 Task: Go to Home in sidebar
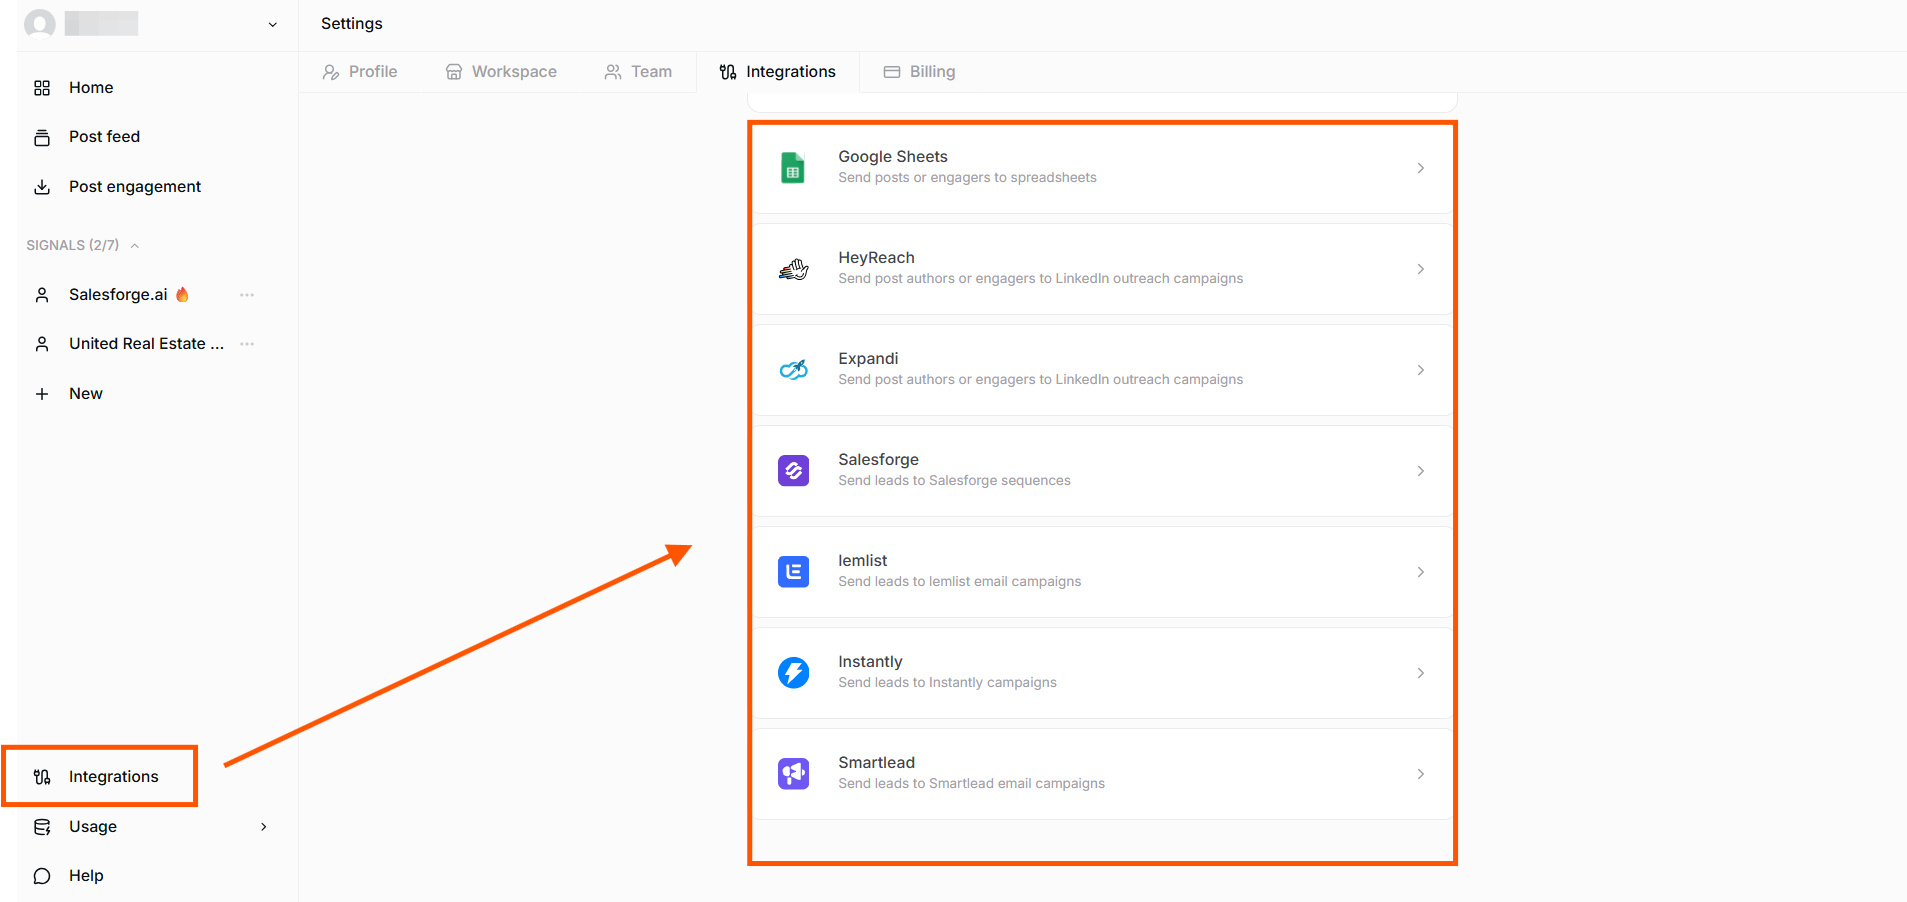click(91, 88)
